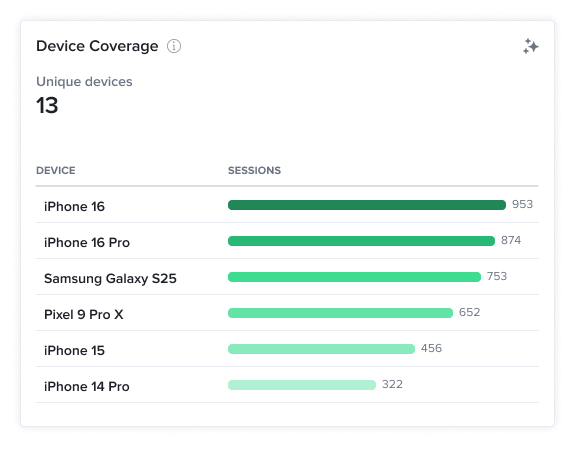Click the Device Coverage card title
This screenshot has width=575, height=471.
coord(97,46)
